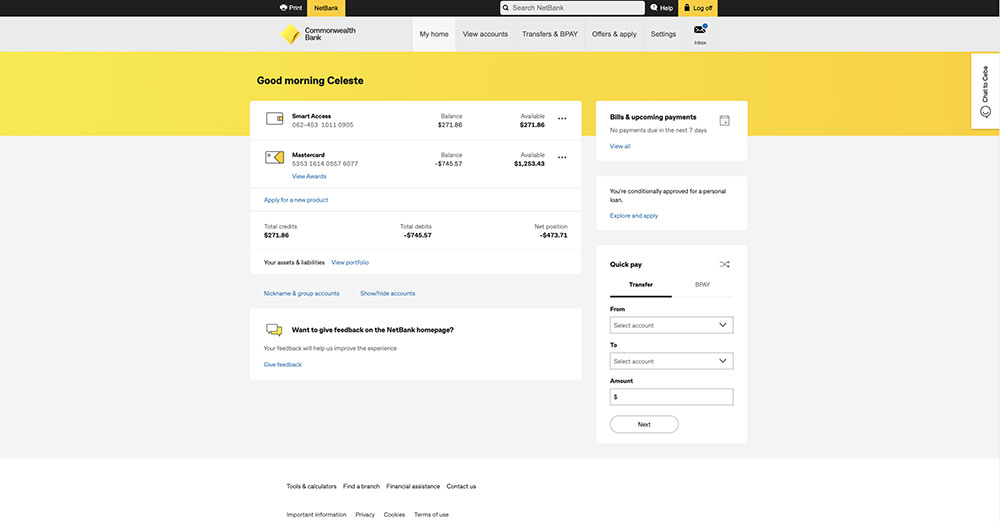
Task: Open Offers & apply menu
Action: (x=614, y=34)
